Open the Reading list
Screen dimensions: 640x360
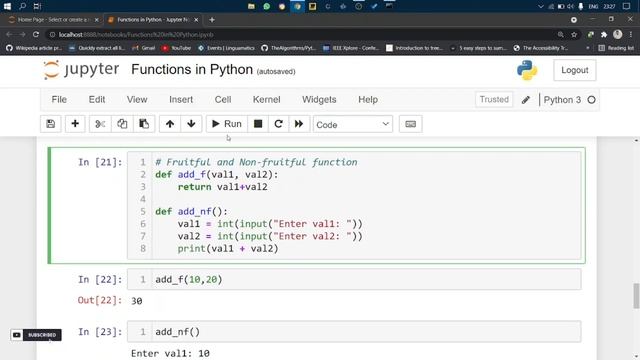[x=616, y=48]
